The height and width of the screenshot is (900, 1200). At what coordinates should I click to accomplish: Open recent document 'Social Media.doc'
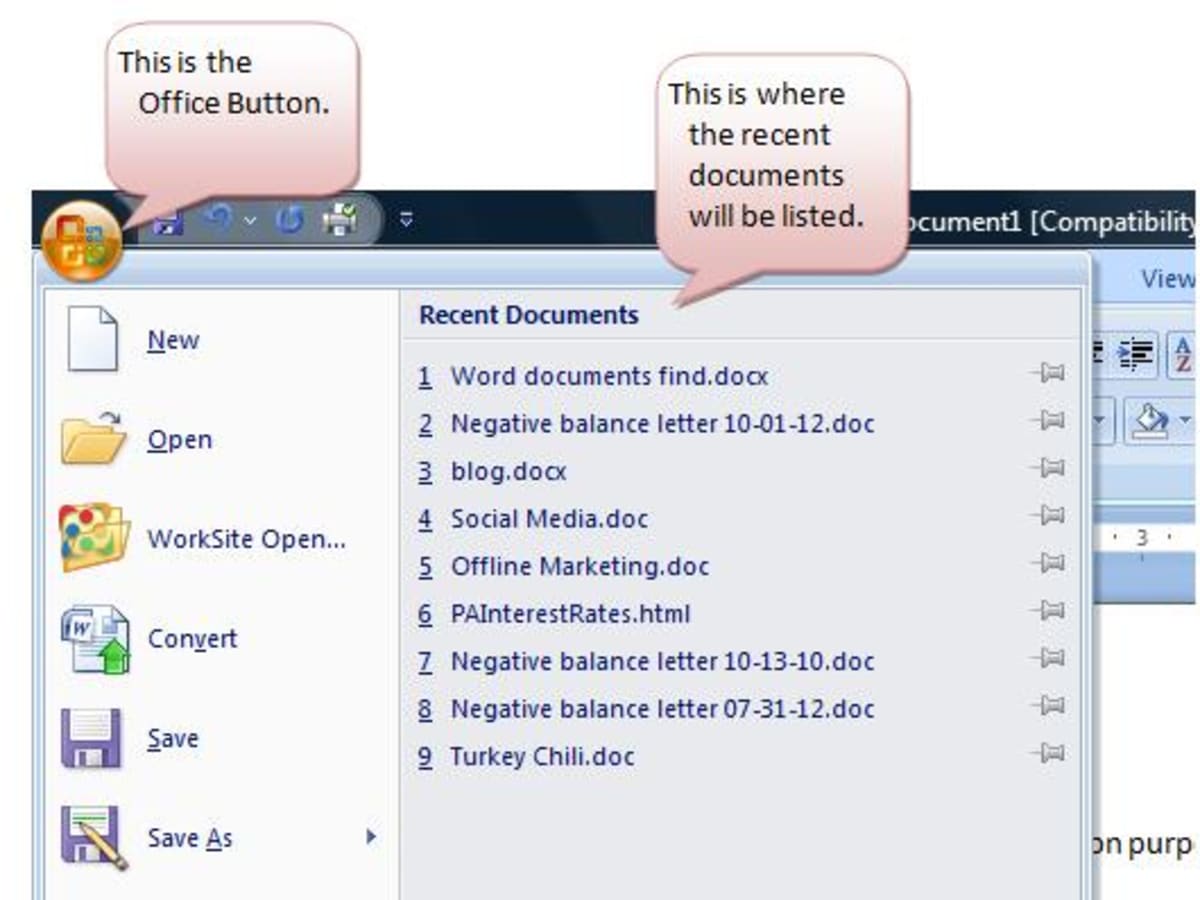pos(548,519)
